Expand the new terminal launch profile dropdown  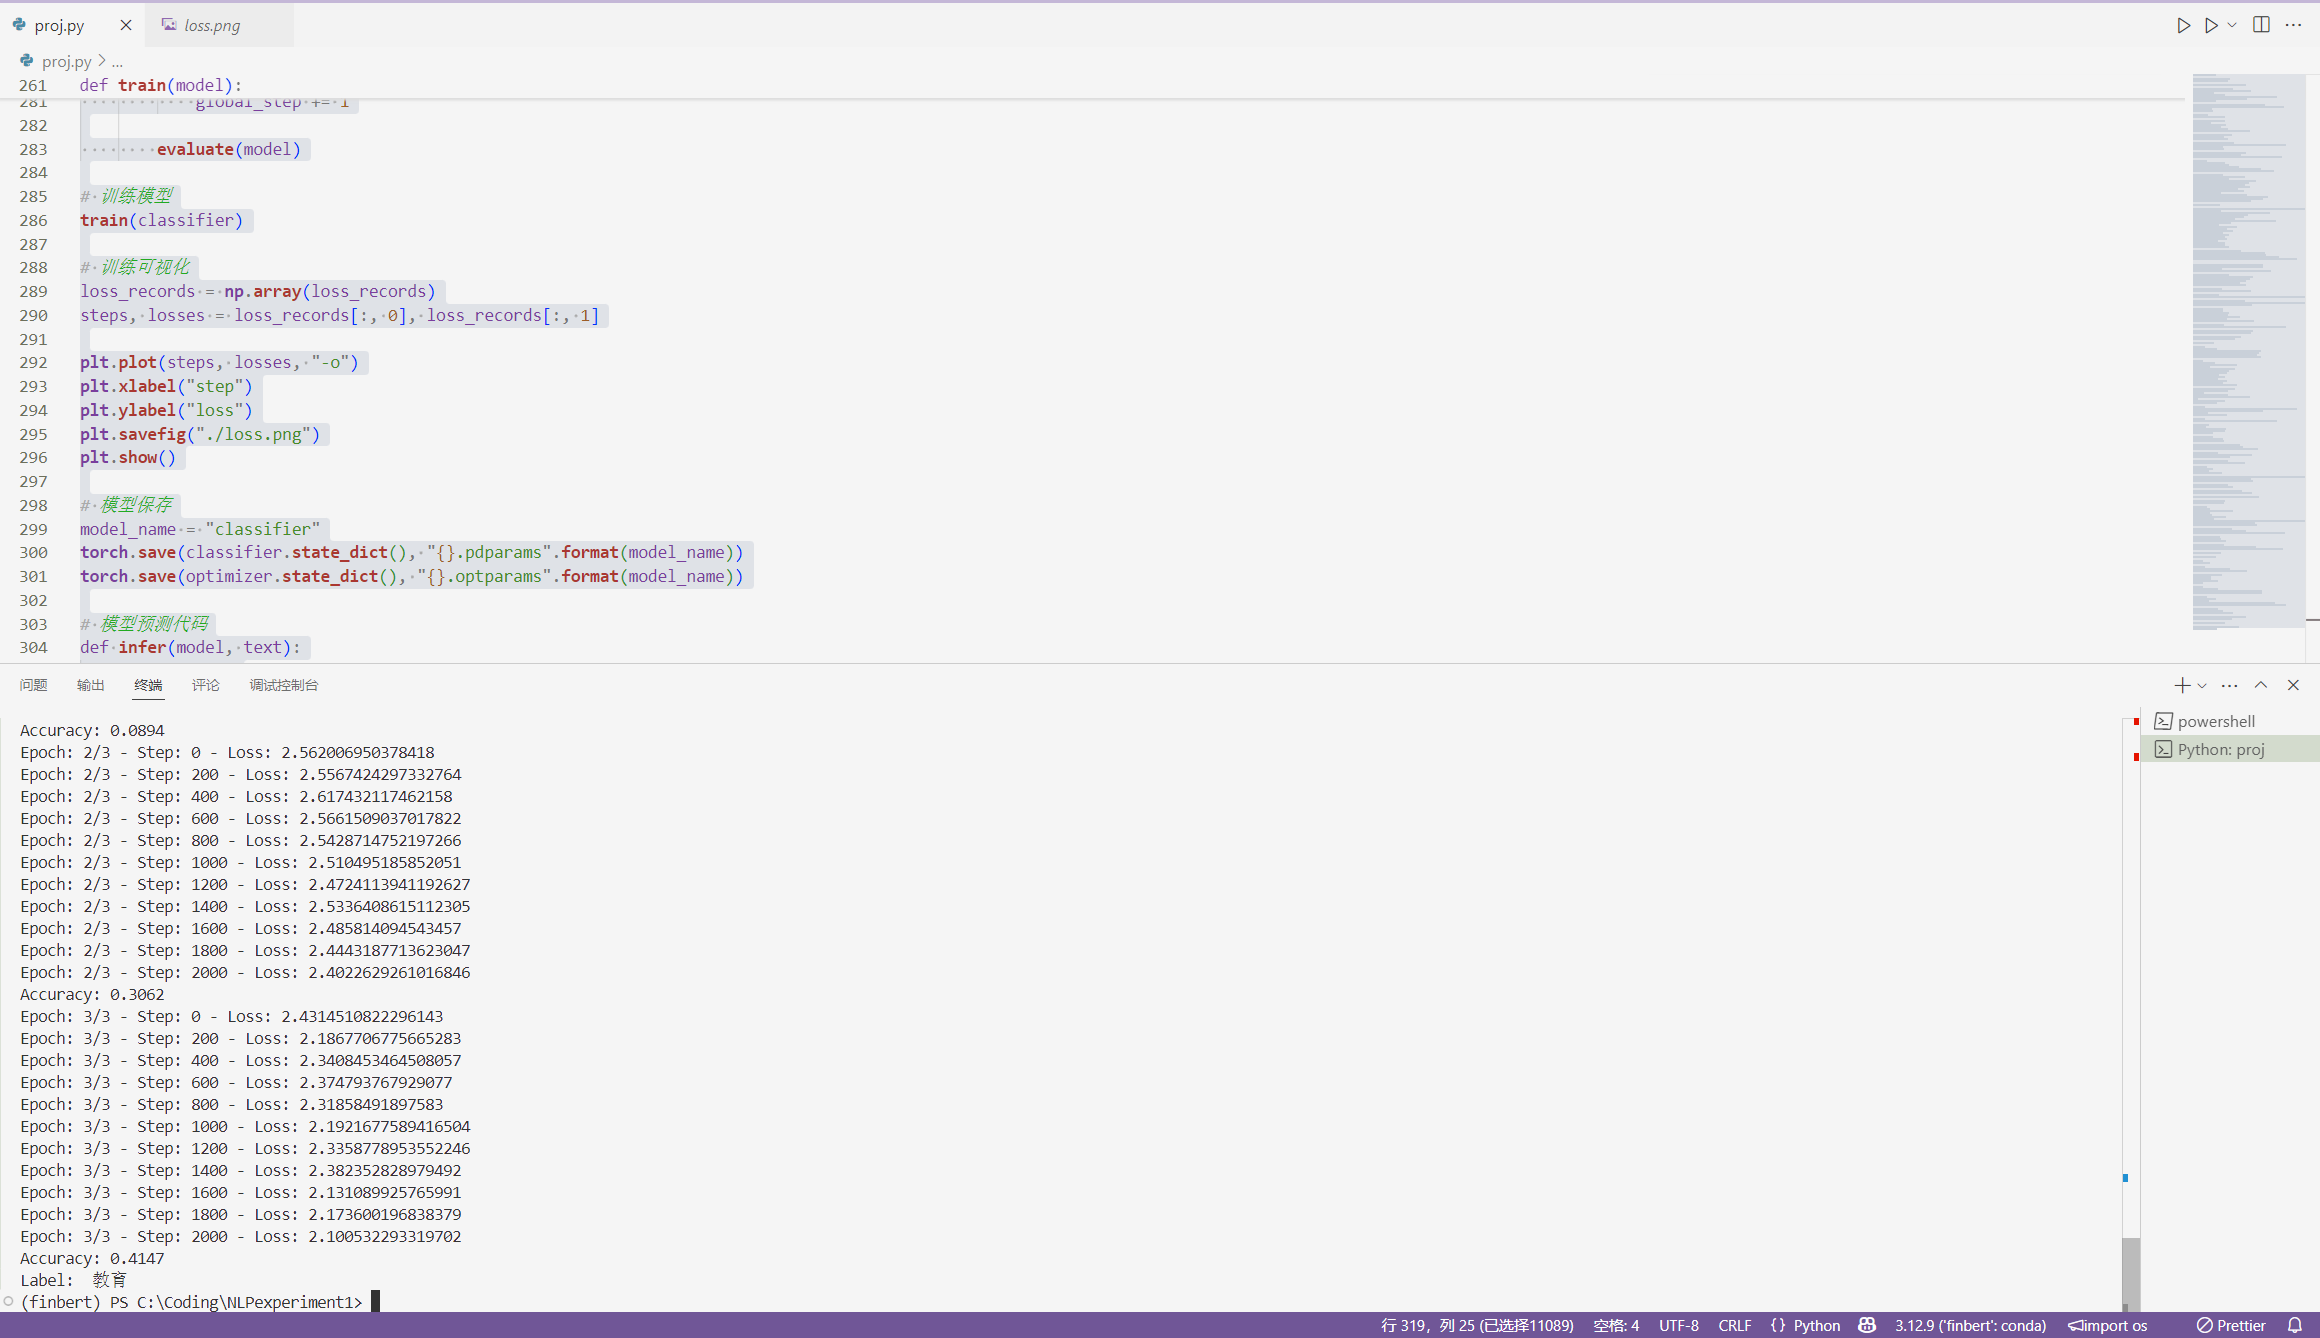point(2202,686)
